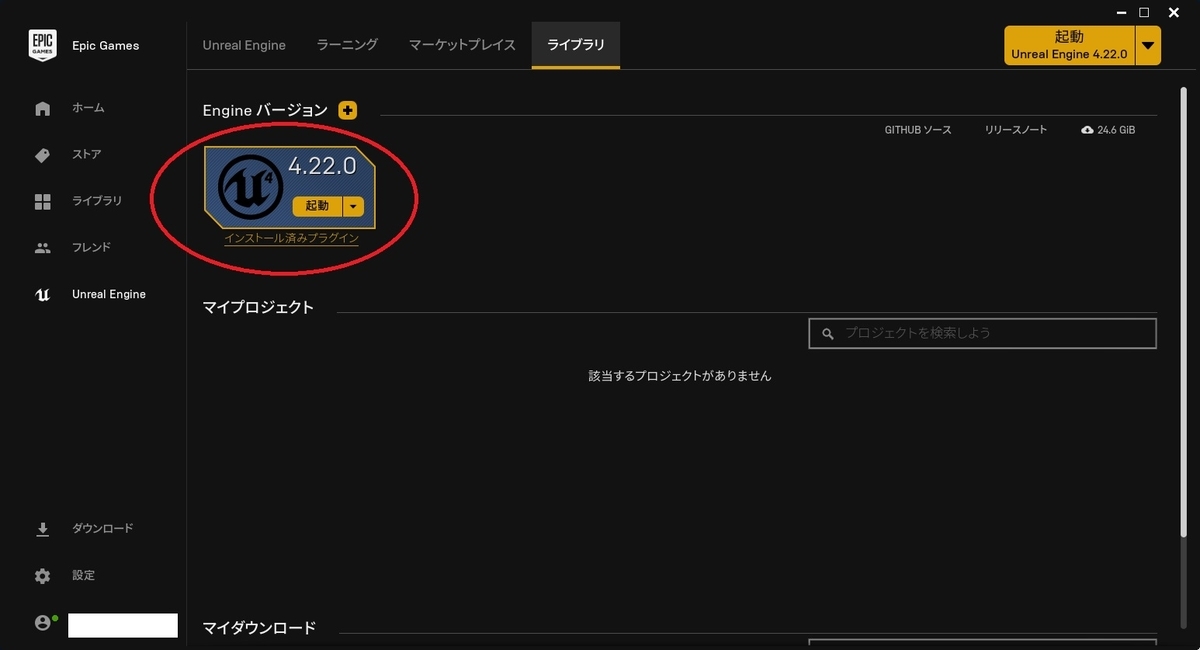Open the Unreal Engine 4.22.0 launch dropdown arrow
1200x650 pixels.
click(x=1148, y=44)
